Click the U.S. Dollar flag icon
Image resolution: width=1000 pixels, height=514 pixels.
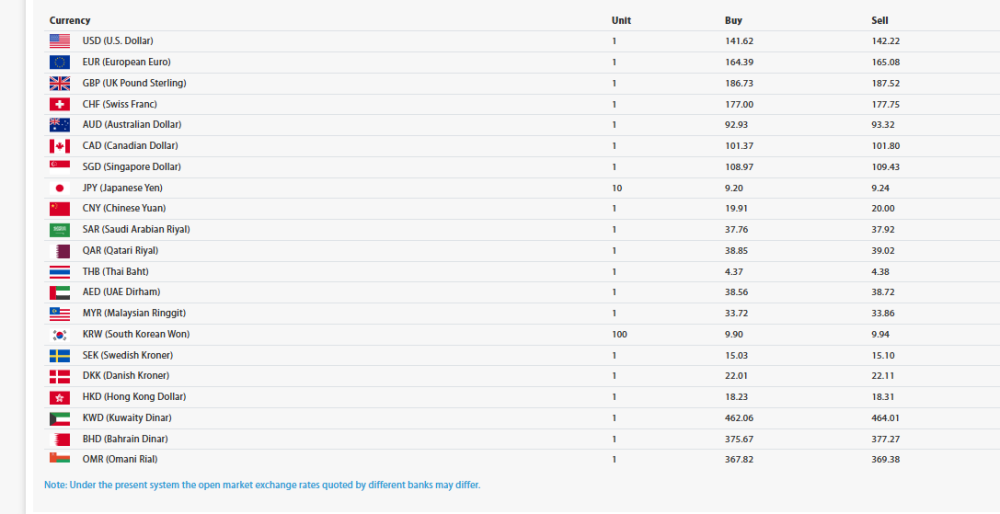[x=59, y=41]
